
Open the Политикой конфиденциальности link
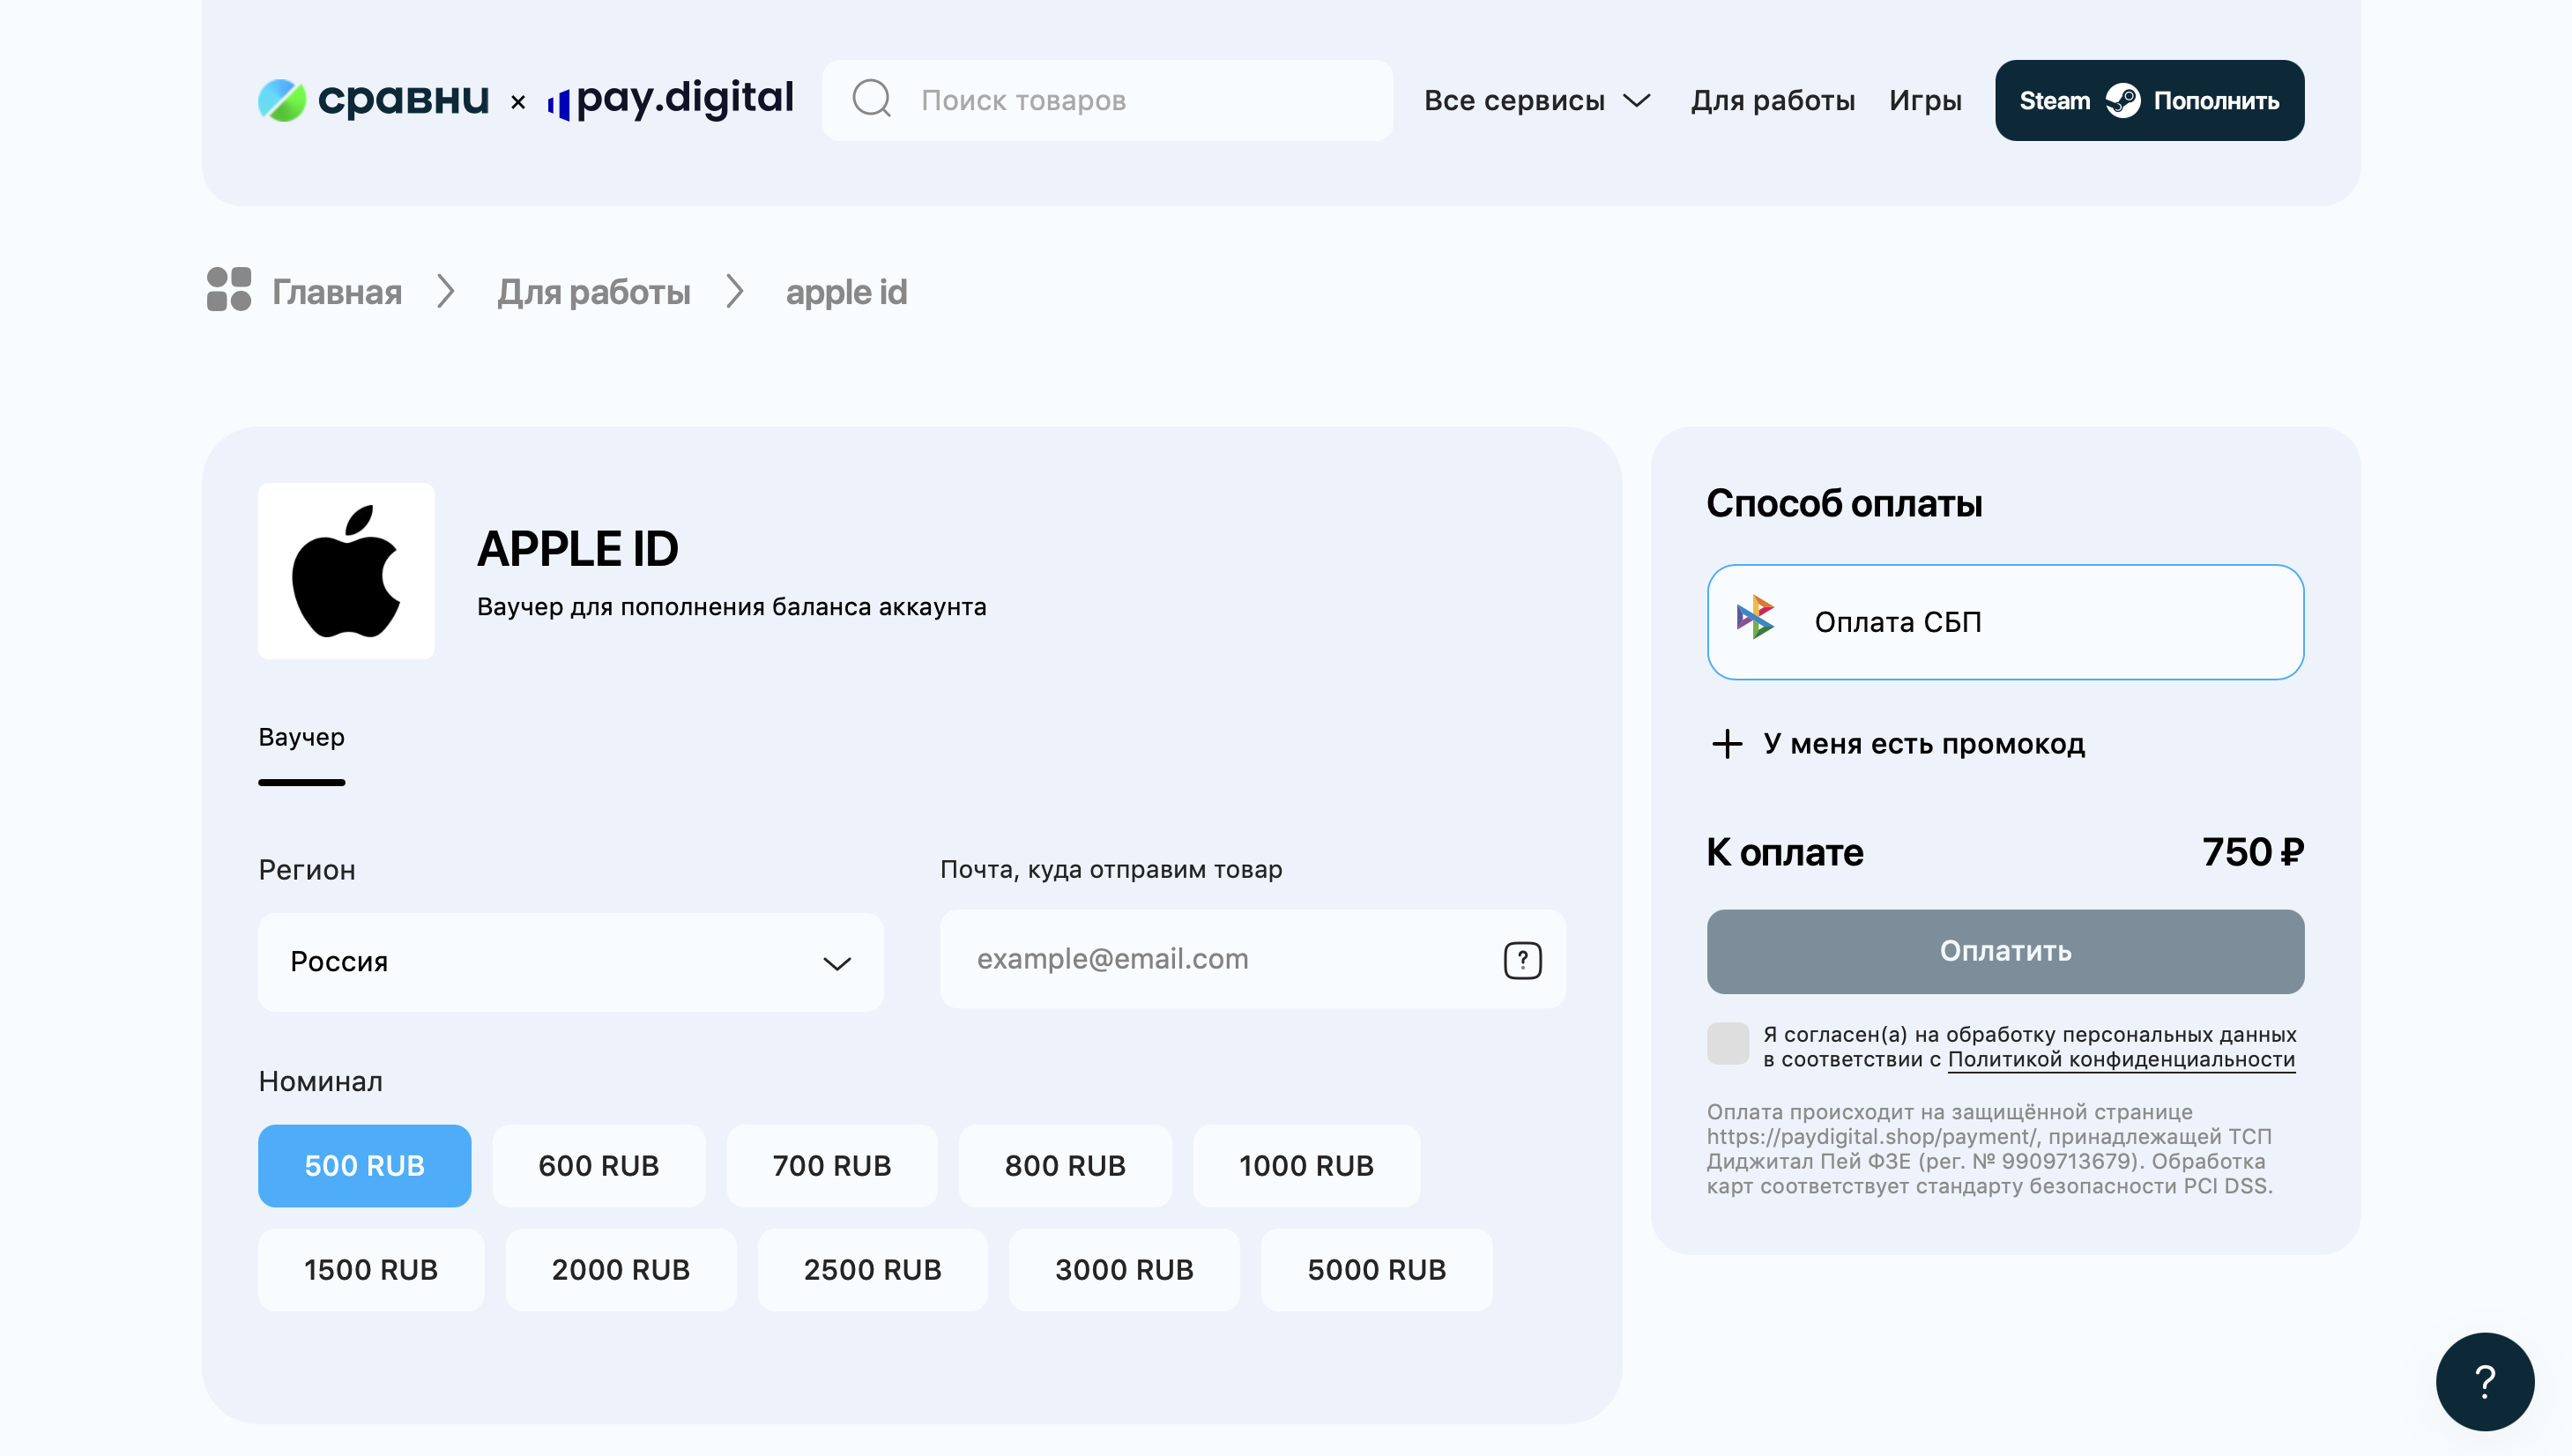click(x=2120, y=1059)
